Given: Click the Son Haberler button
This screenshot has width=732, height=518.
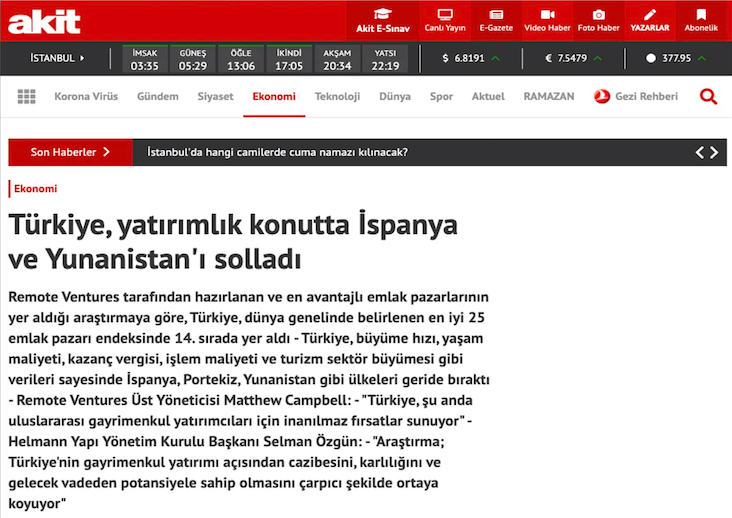Looking at the screenshot, I should click(70, 152).
